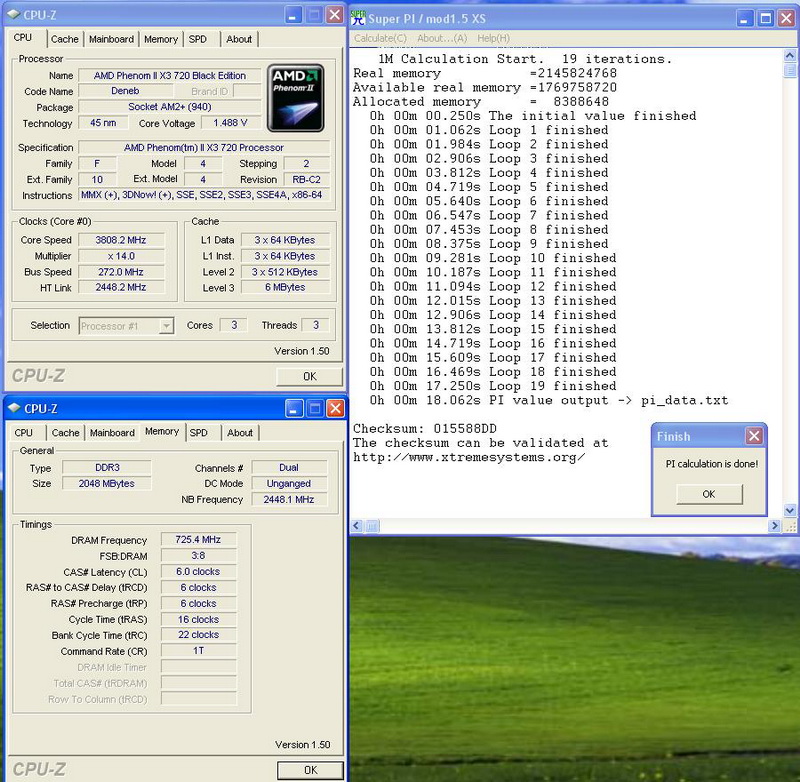Screen dimensions: 800x782
Task: Click the DDR3 memory type value
Action: pyautogui.click(x=107, y=467)
